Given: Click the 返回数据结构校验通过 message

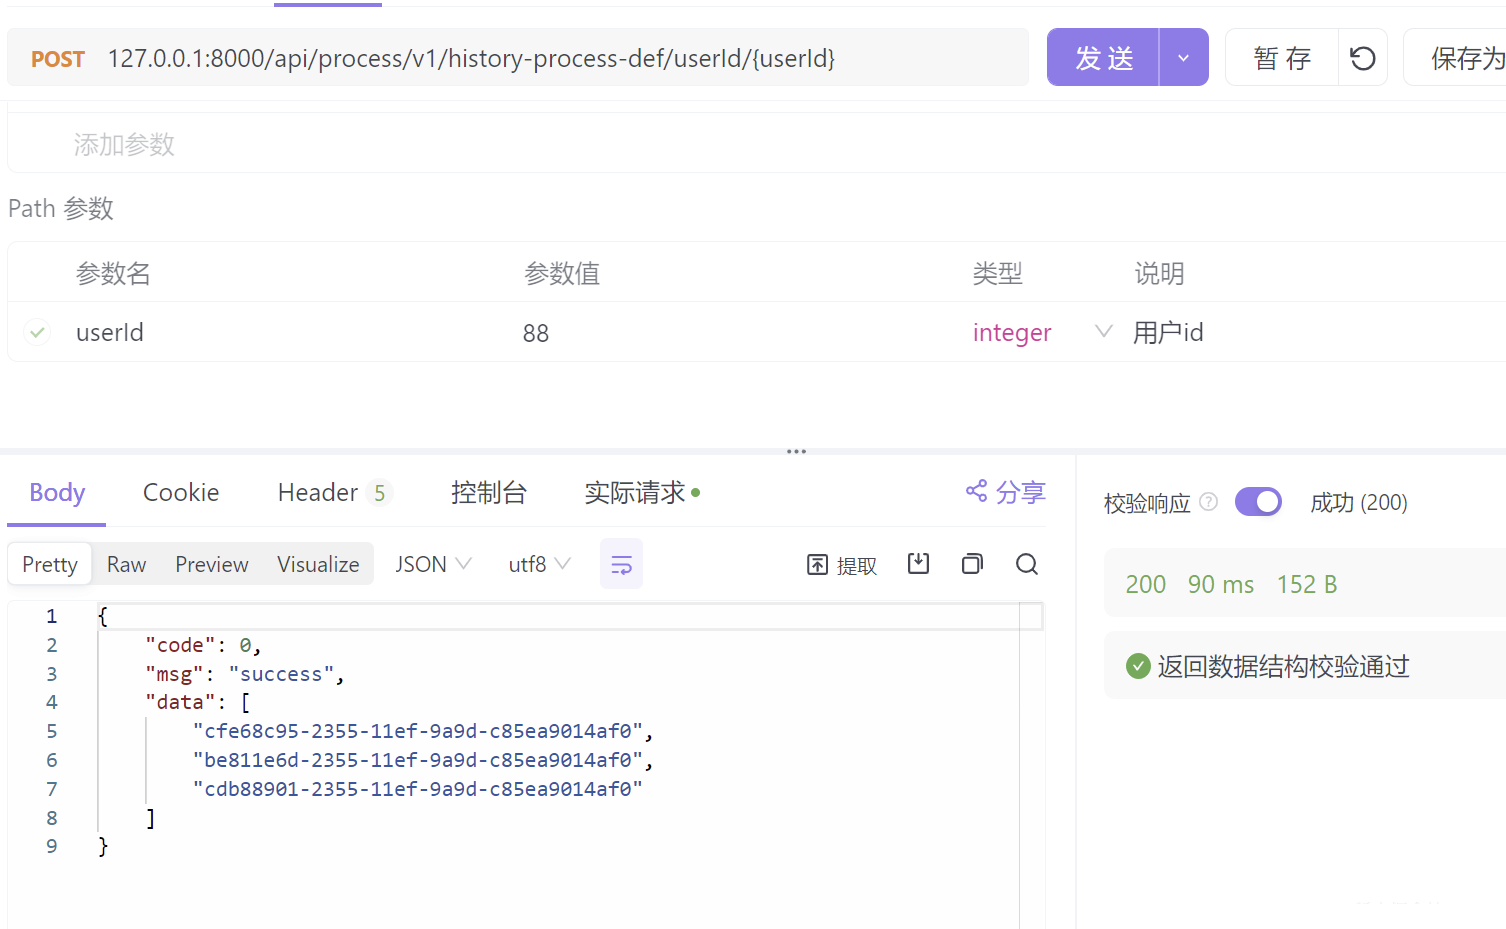Looking at the screenshot, I should coord(1283,666).
